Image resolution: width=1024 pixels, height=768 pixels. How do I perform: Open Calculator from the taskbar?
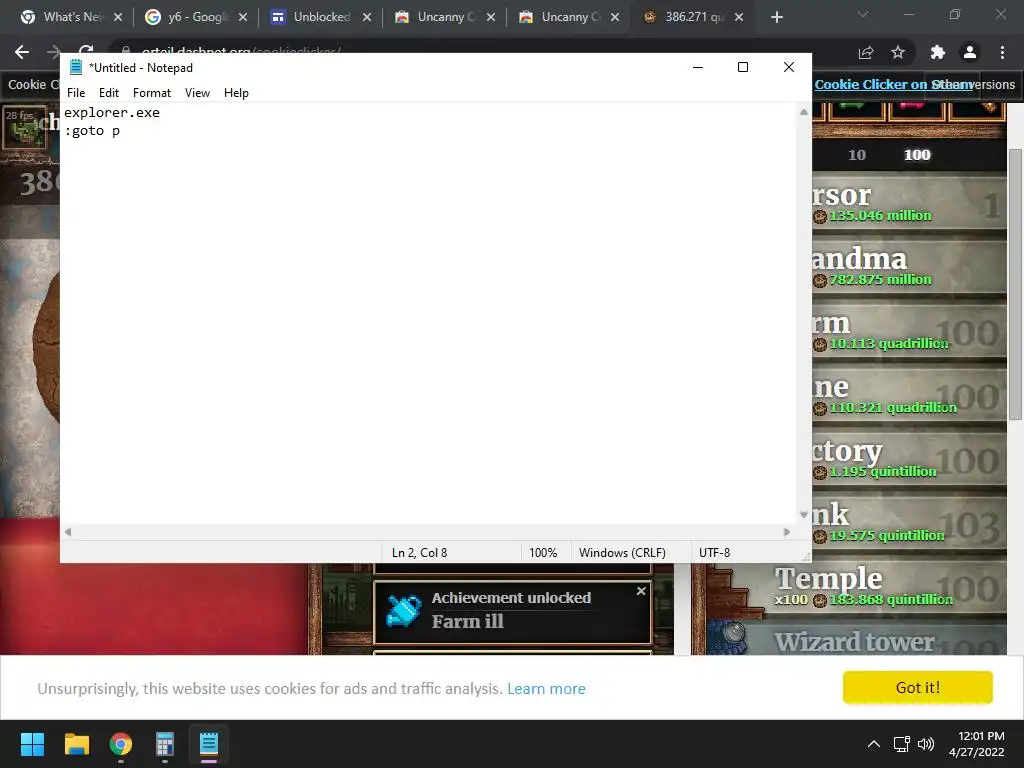pos(165,744)
